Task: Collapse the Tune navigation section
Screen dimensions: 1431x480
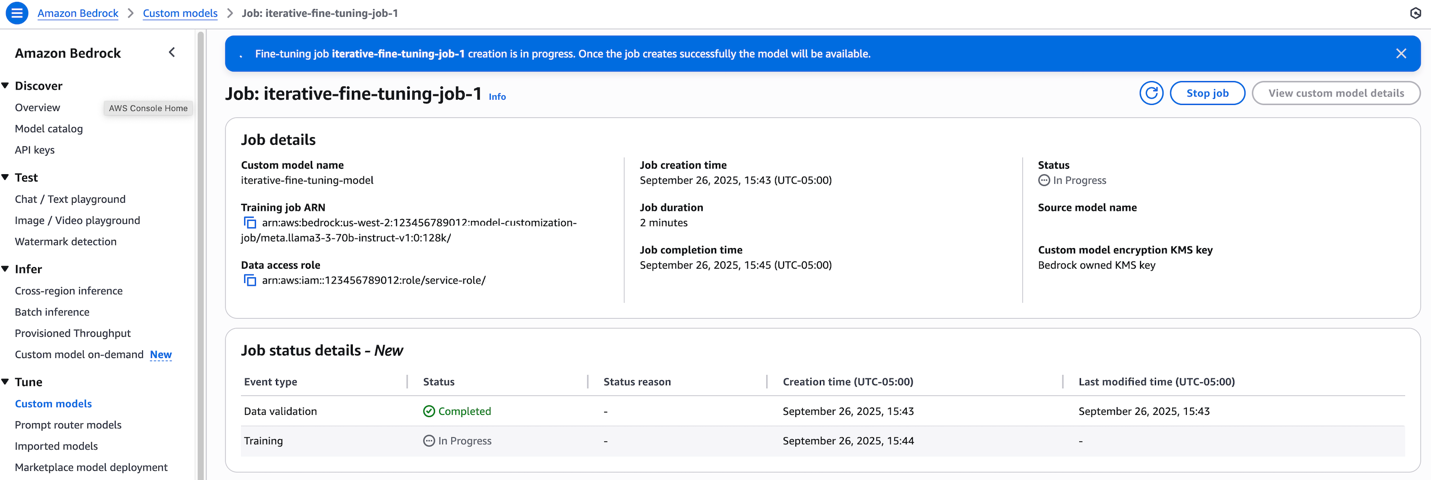Action: [6, 382]
